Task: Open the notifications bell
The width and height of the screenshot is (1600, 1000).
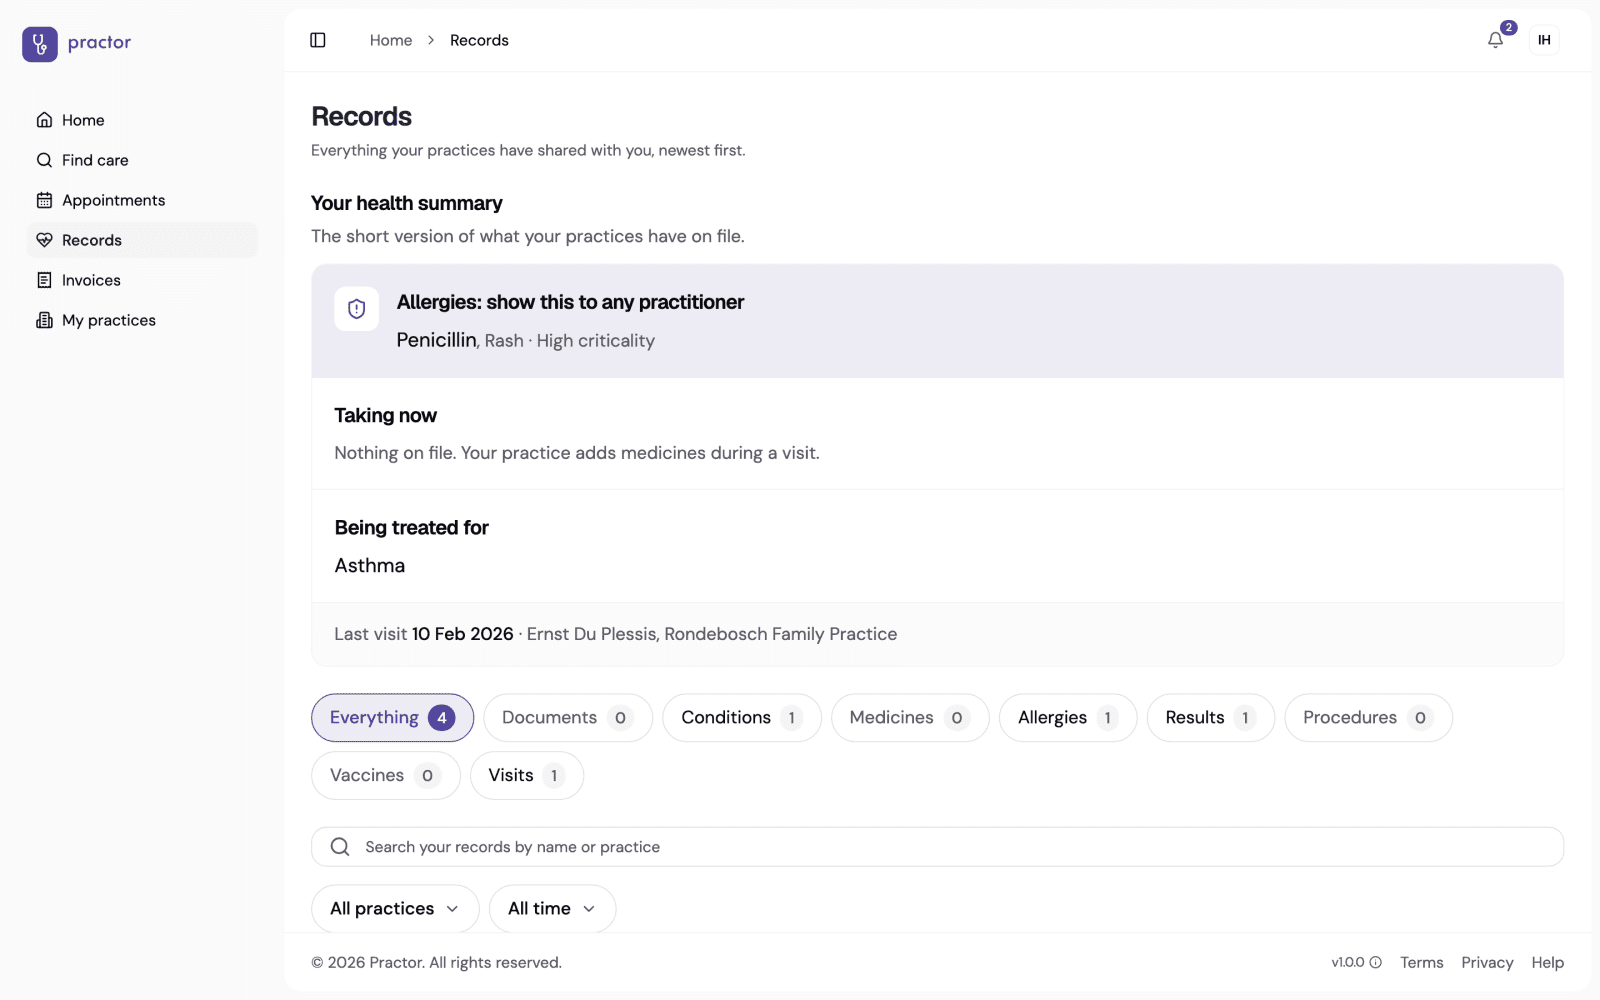Action: pos(1495,40)
